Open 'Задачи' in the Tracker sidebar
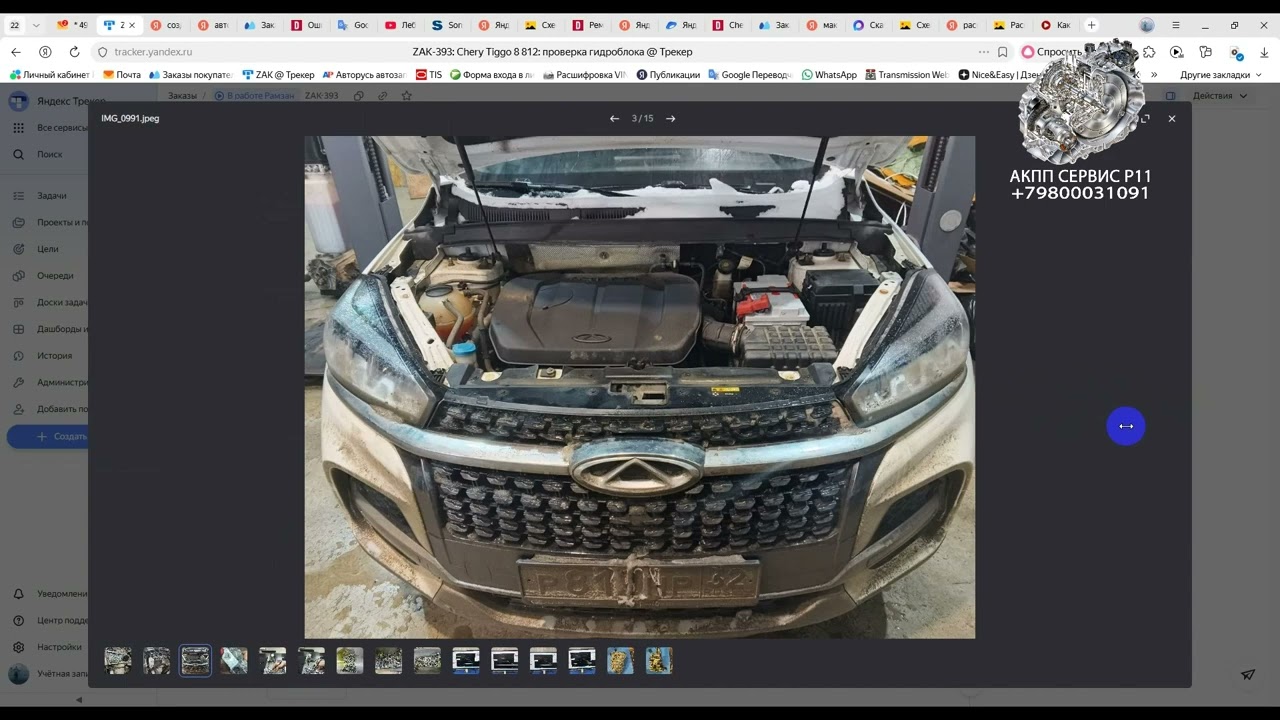 [x=51, y=196]
